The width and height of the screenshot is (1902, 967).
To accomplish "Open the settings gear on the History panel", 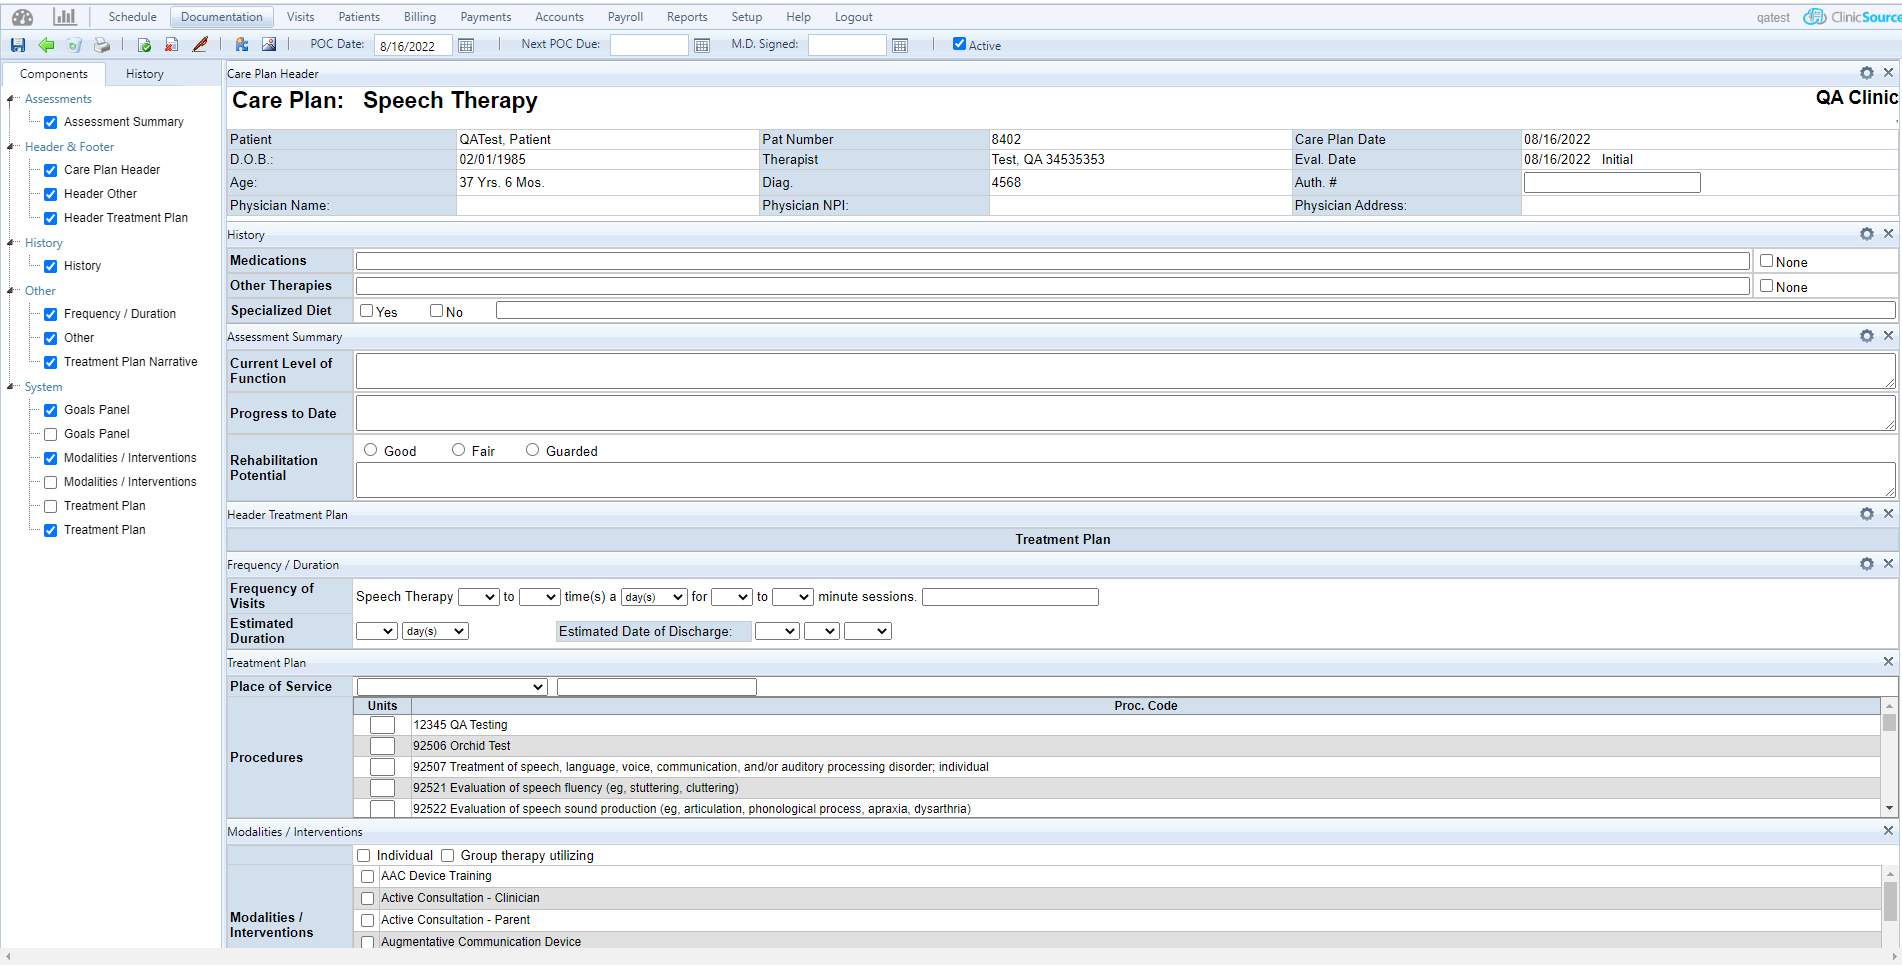I will pyautogui.click(x=1866, y=233).
